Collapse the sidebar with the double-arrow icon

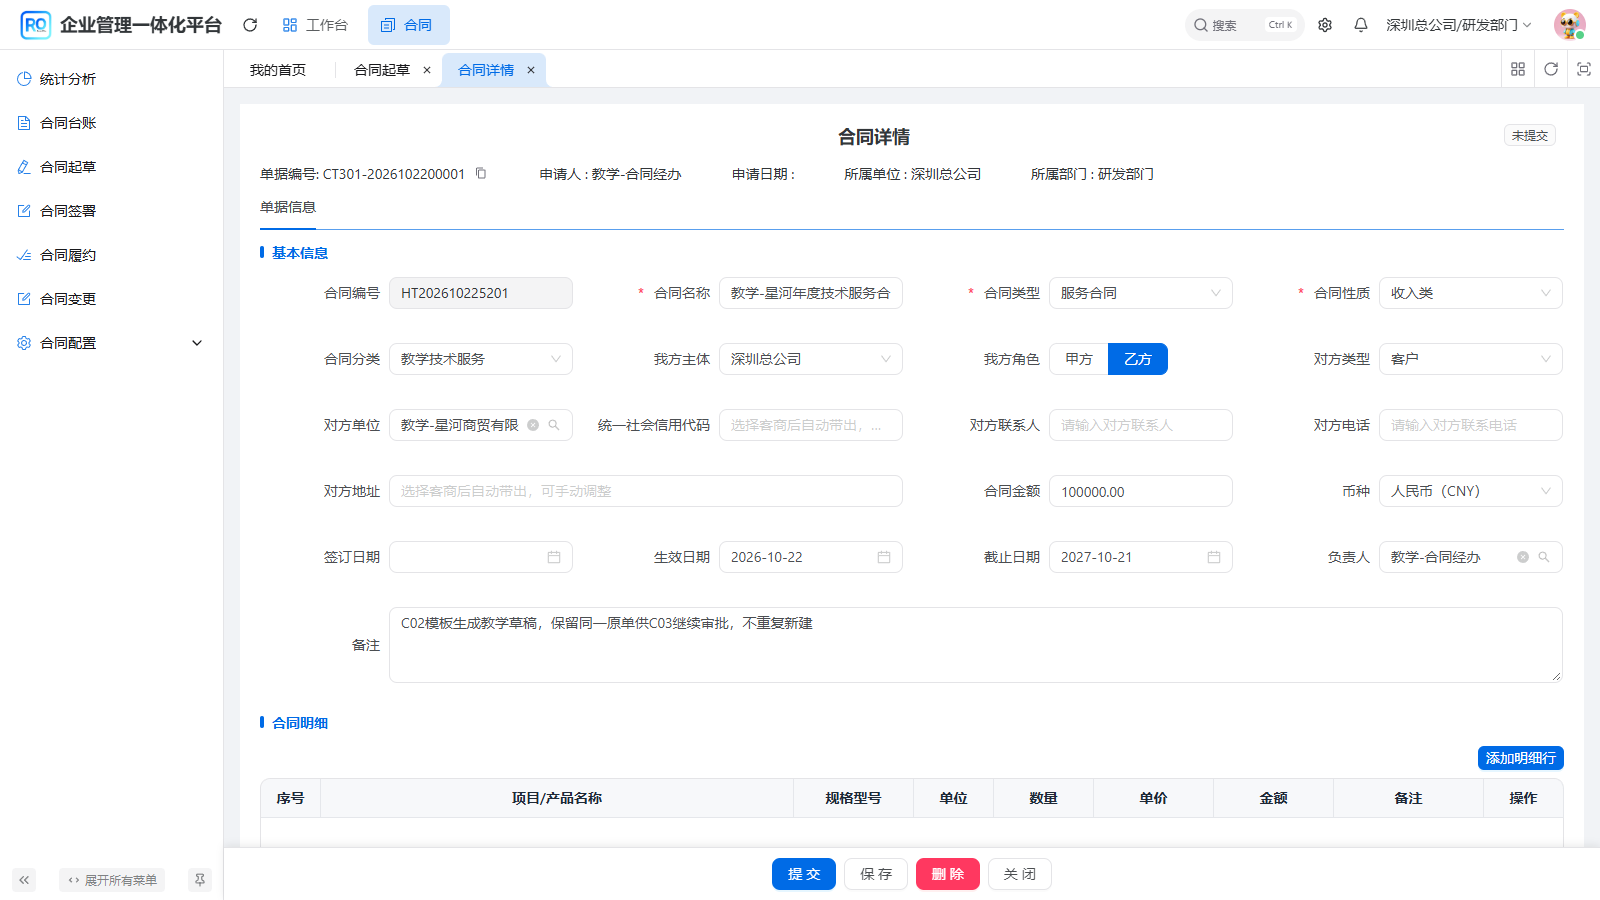[24, 880]
